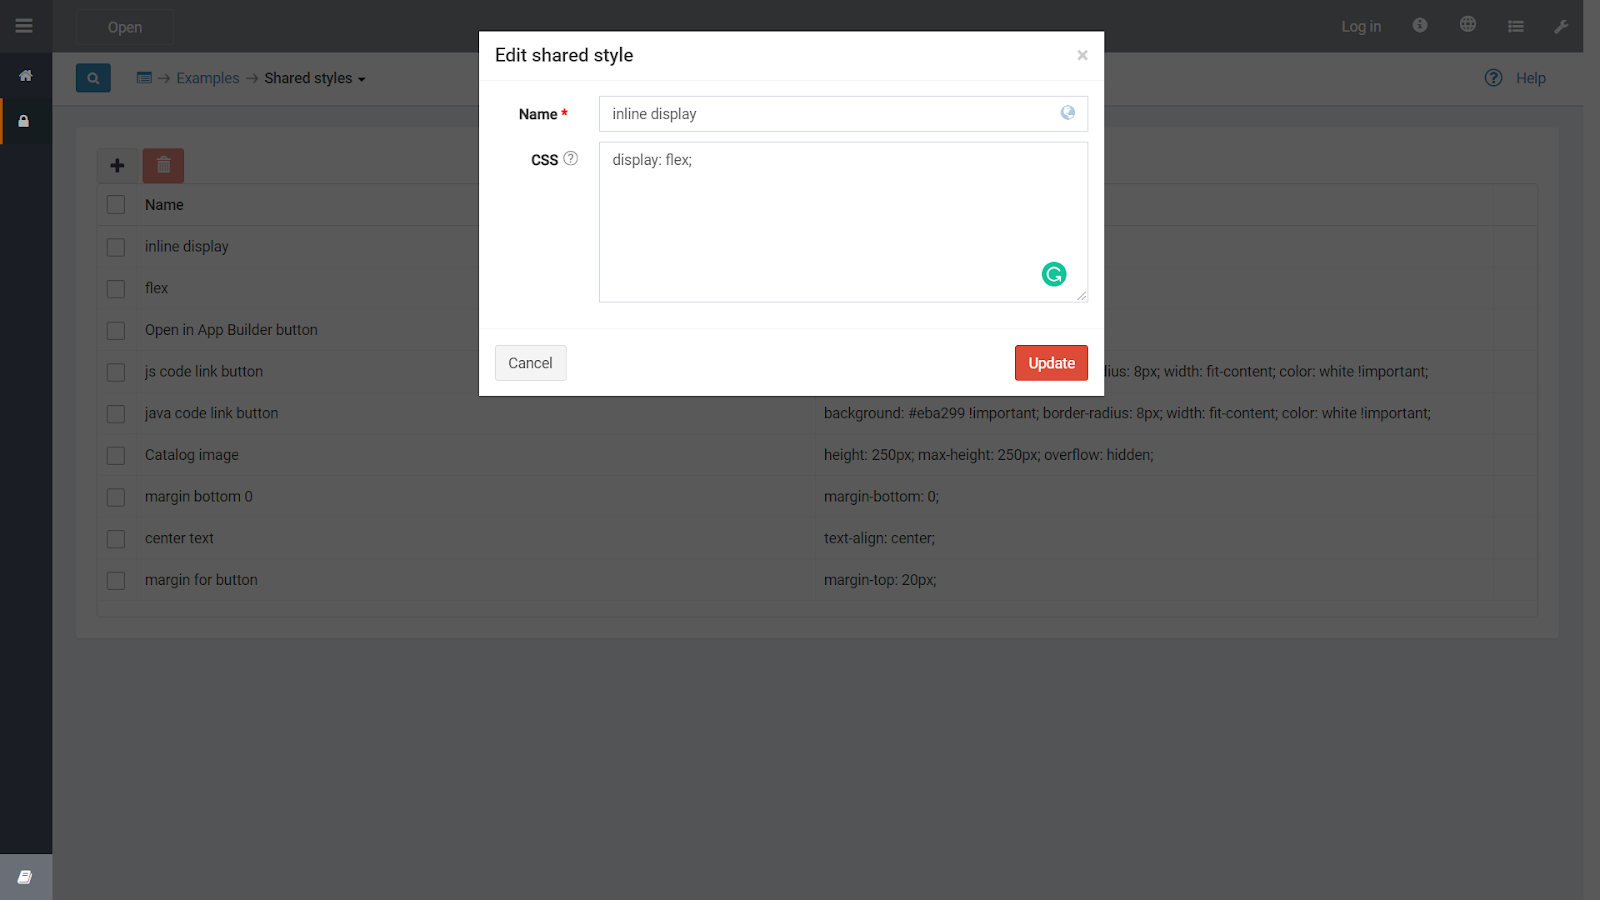This screenshot has width=1600, height=900.
Task: Open the wrench settings icon
Action: (1561, 26)
